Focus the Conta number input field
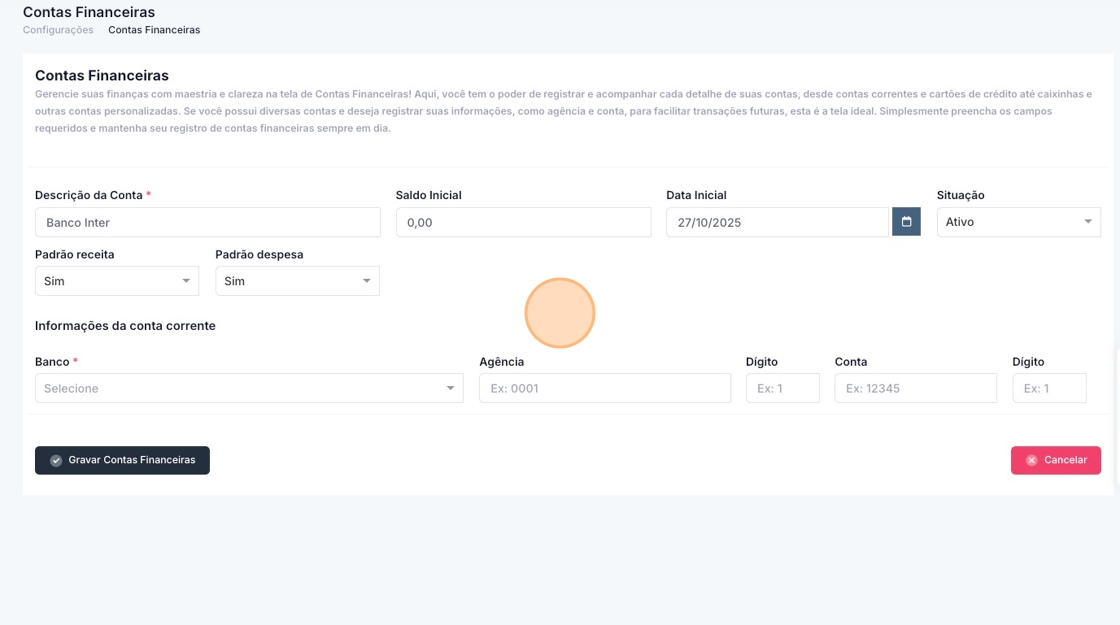Image resolution: width=1120 pixels, height=625 pixels. click(915, 388)
